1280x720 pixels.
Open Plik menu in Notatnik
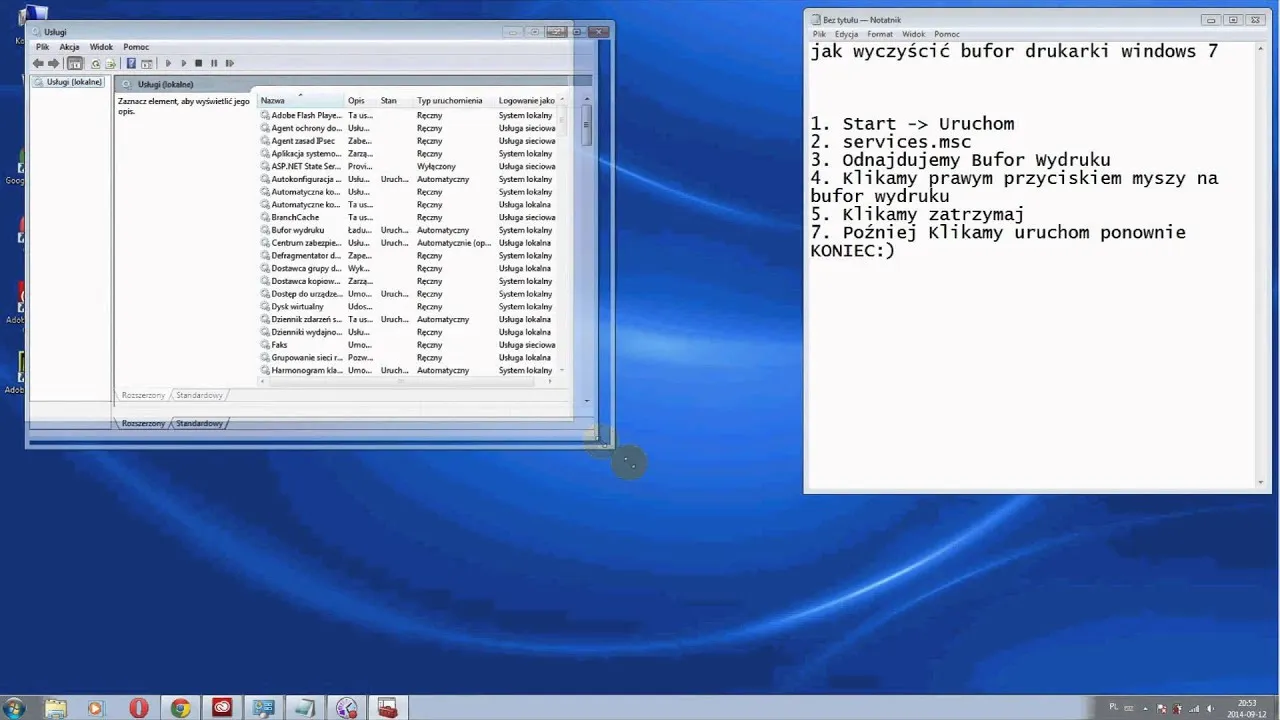(819, 34)
